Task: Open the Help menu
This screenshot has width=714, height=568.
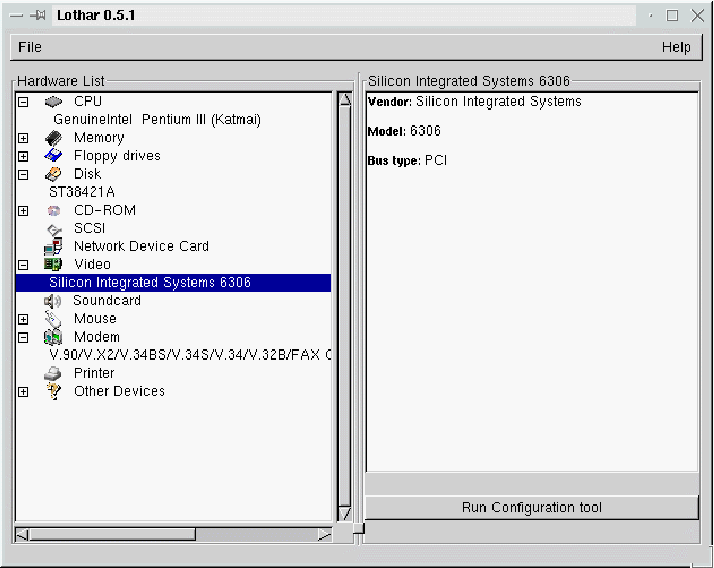Action: click(676, 47)
